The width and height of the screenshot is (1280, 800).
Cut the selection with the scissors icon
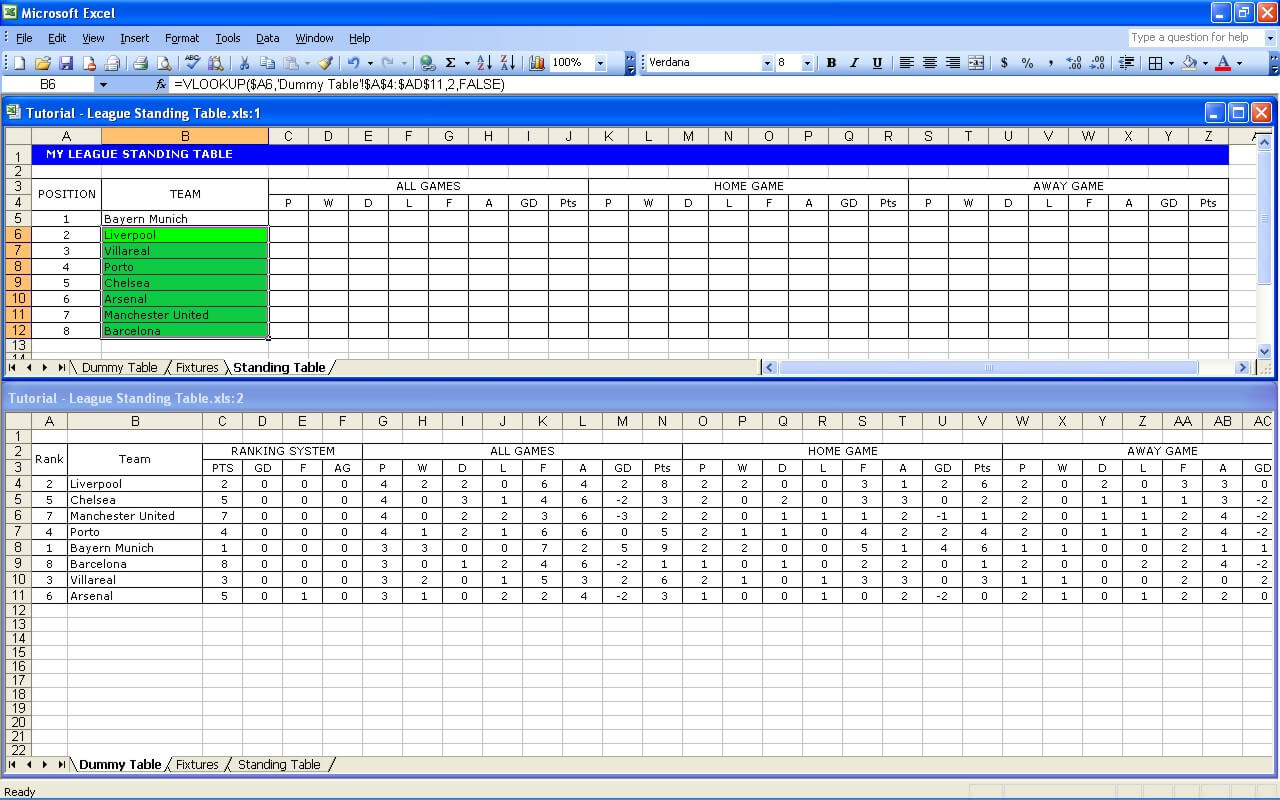[244, 63]
